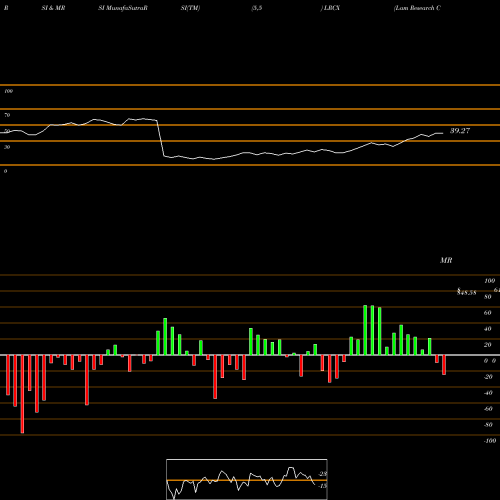Click the 'SI MunafaSutraR' header text
This screenshot has height=500, width=500.
click(x=123, y=8)
